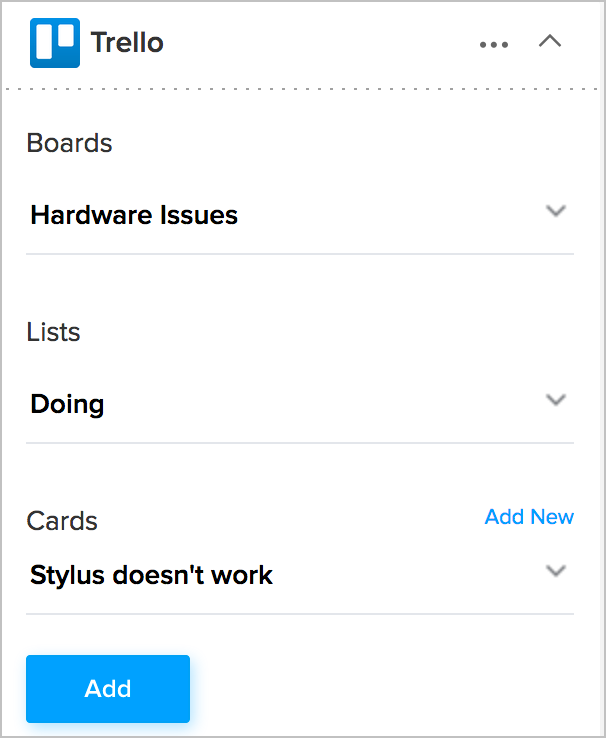The image size is (606, 738).
Task: Collapse the Trello panel with the up chevron
Action: click(x=550, y=42)
